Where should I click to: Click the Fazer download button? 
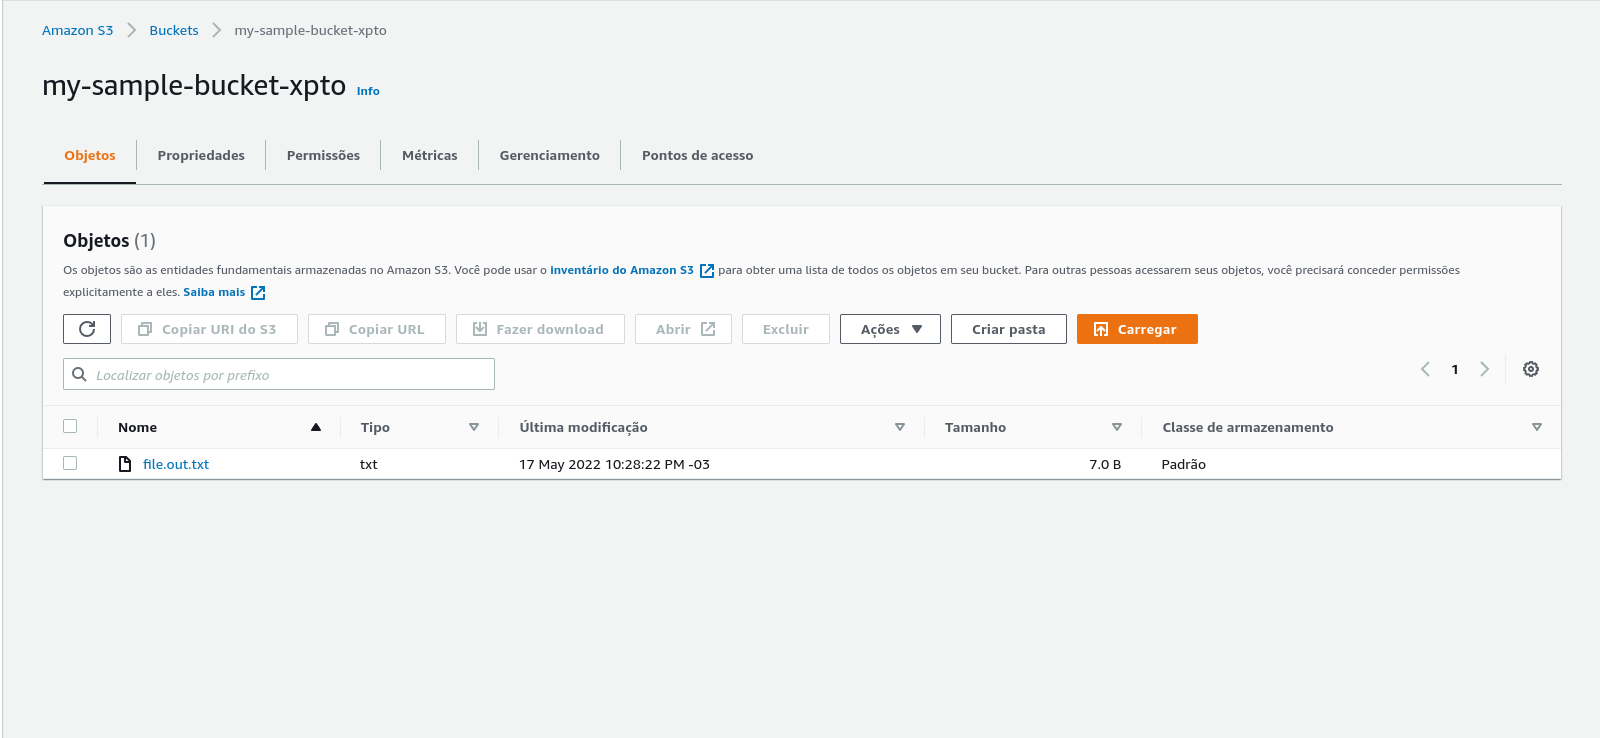540,329
